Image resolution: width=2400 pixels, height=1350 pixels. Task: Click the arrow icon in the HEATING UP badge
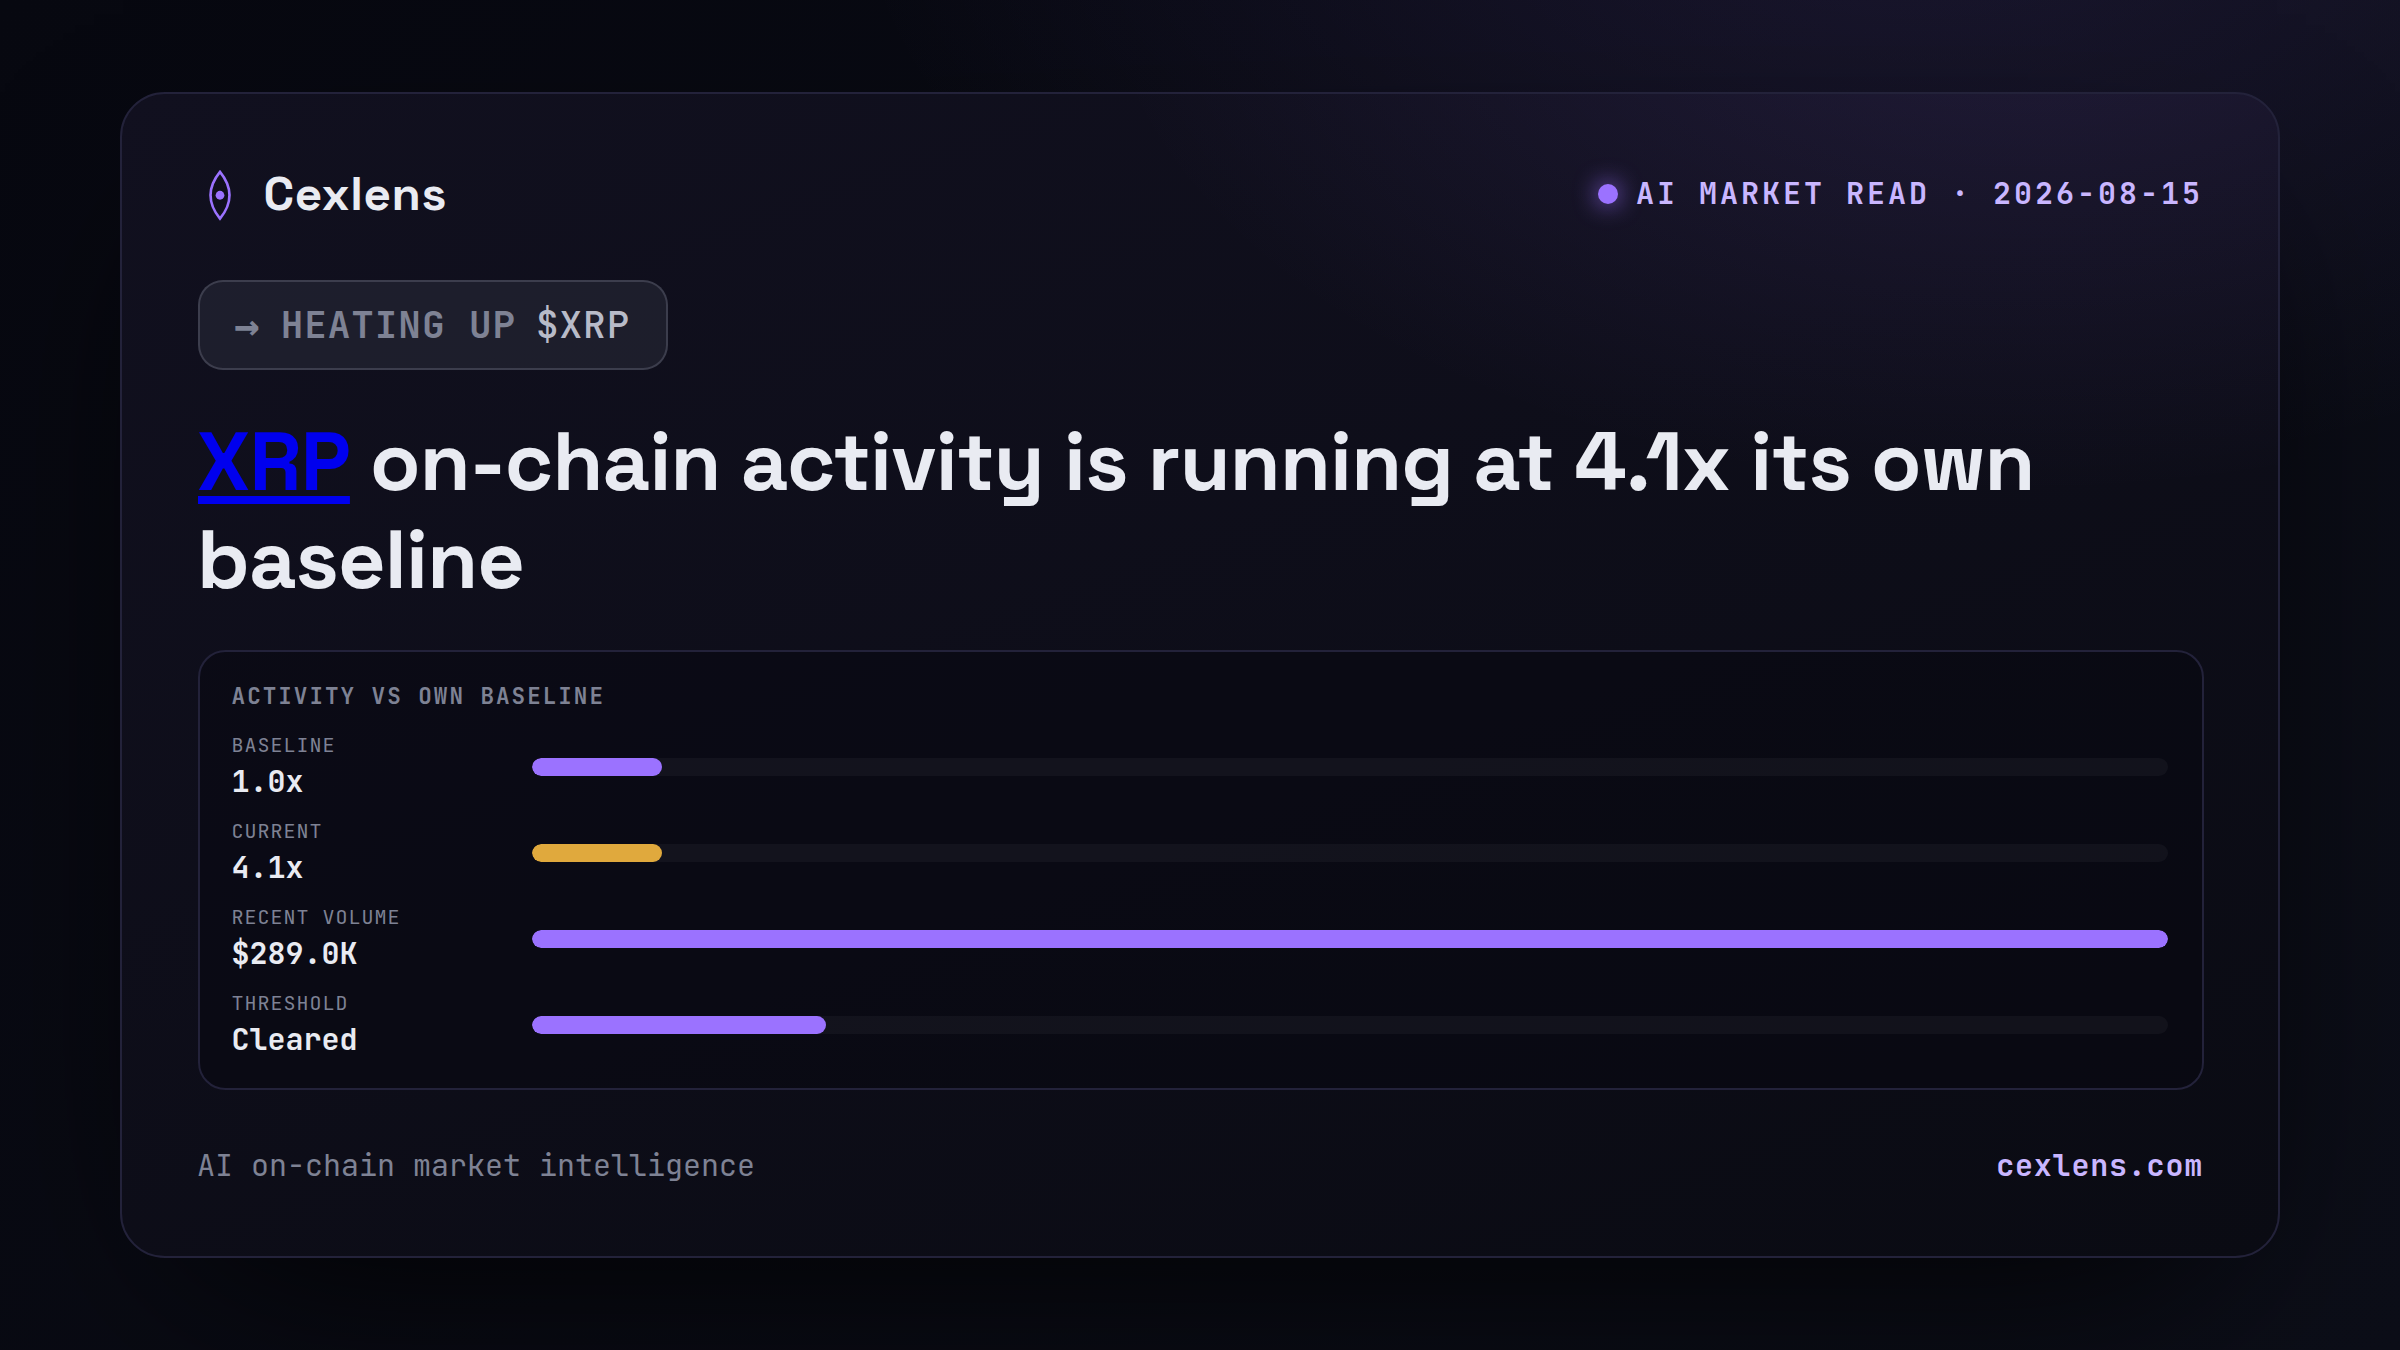(x=246, y=327)
